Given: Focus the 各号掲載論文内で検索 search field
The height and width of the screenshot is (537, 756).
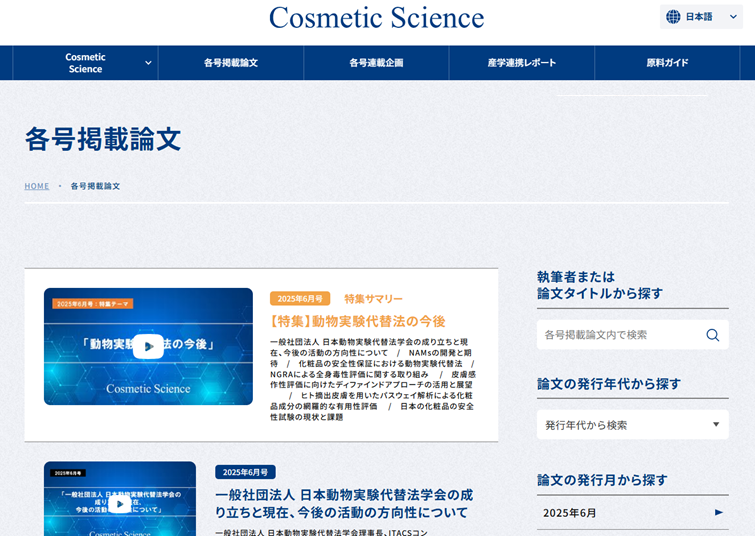Looking at the screenshot, I should click(633, 335).
